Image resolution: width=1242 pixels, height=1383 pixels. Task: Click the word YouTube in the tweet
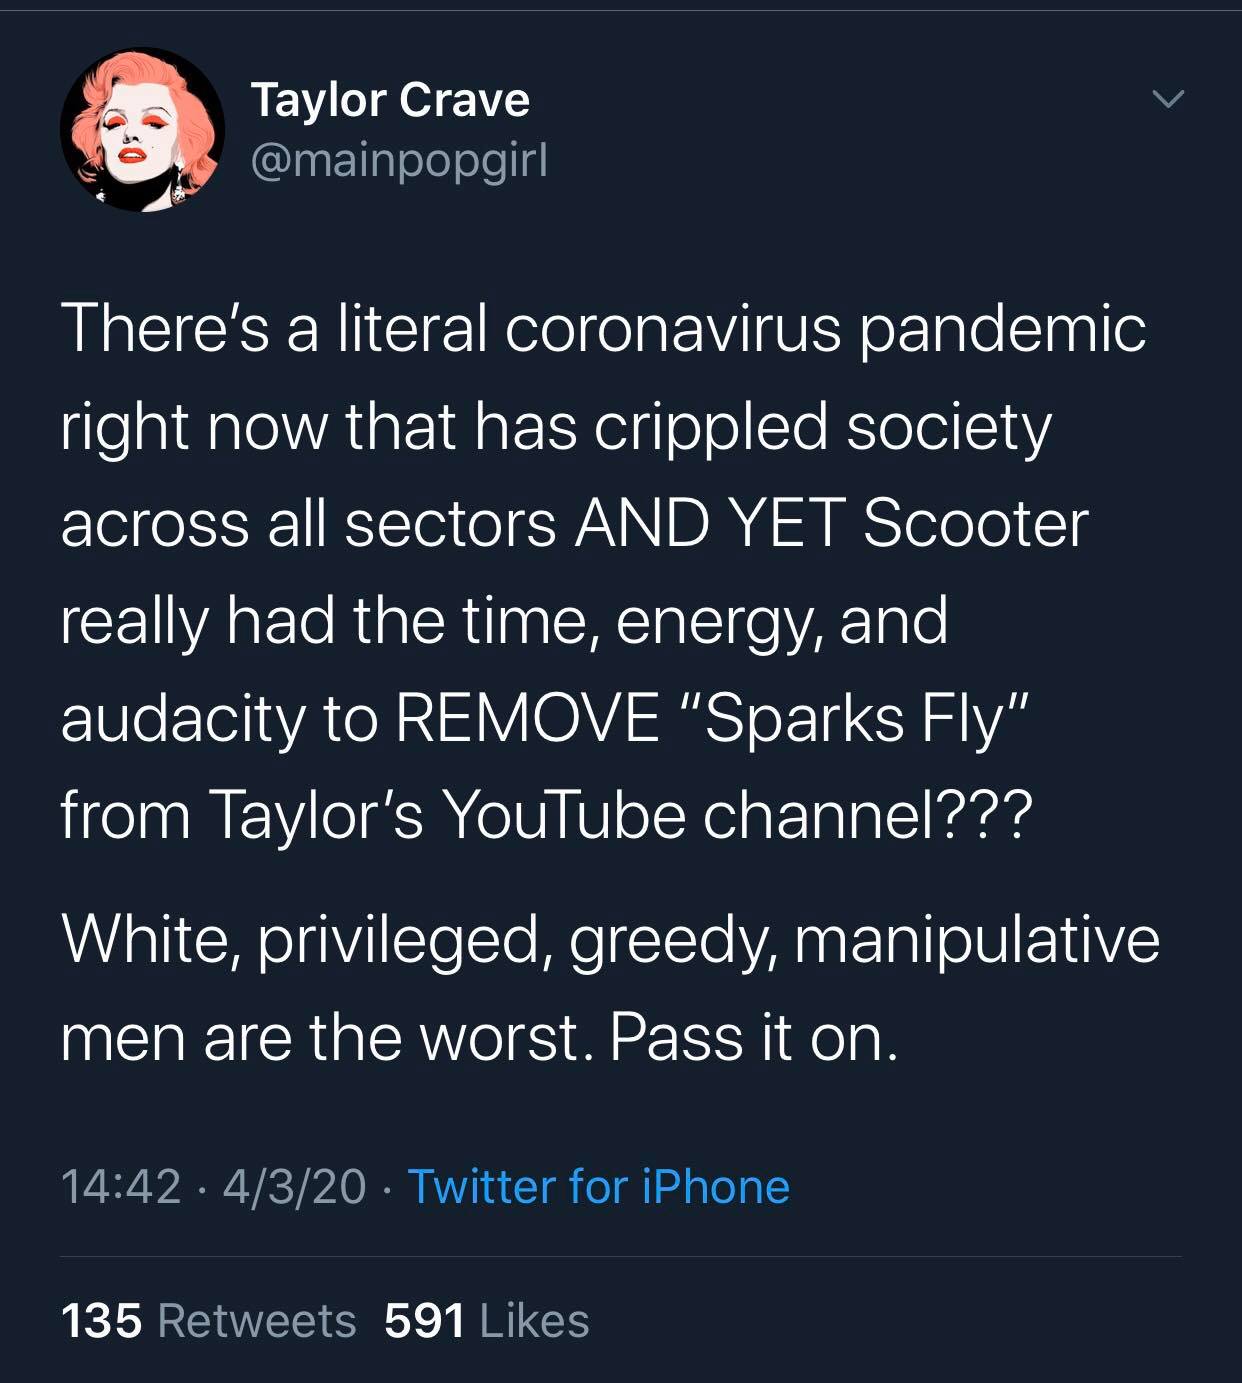coord(564,815)
